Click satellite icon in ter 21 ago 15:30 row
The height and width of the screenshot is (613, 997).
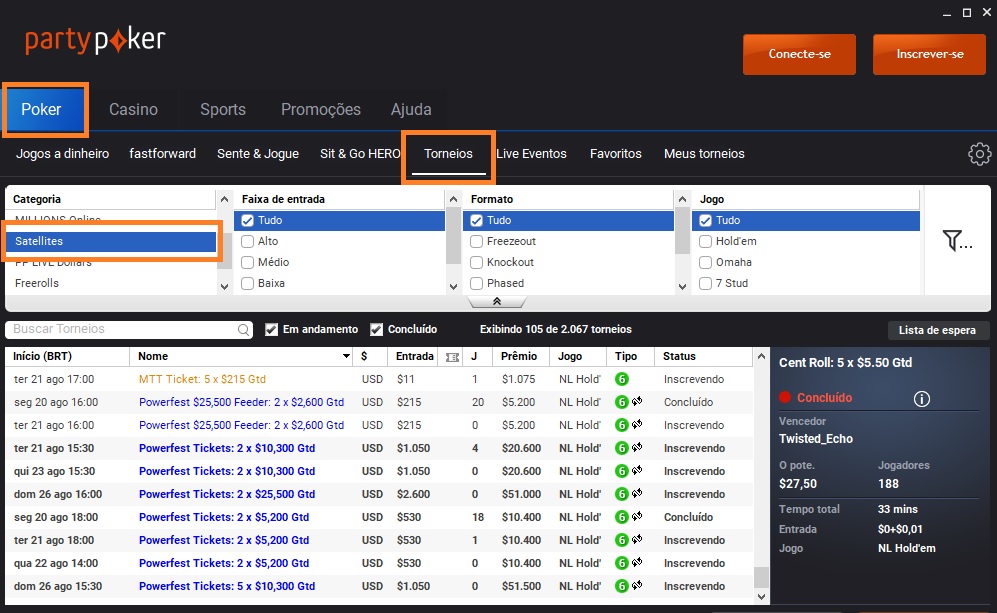click(x=636, y=447)
